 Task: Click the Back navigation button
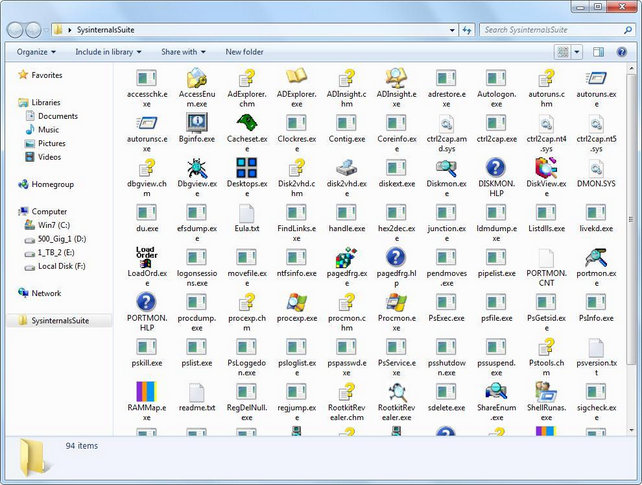tap(15, 30)
